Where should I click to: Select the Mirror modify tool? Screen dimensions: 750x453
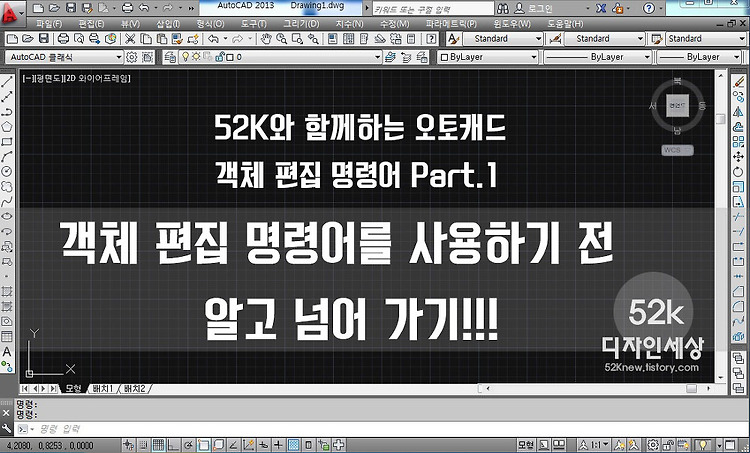pyautogui.click(x=739, y=112)
